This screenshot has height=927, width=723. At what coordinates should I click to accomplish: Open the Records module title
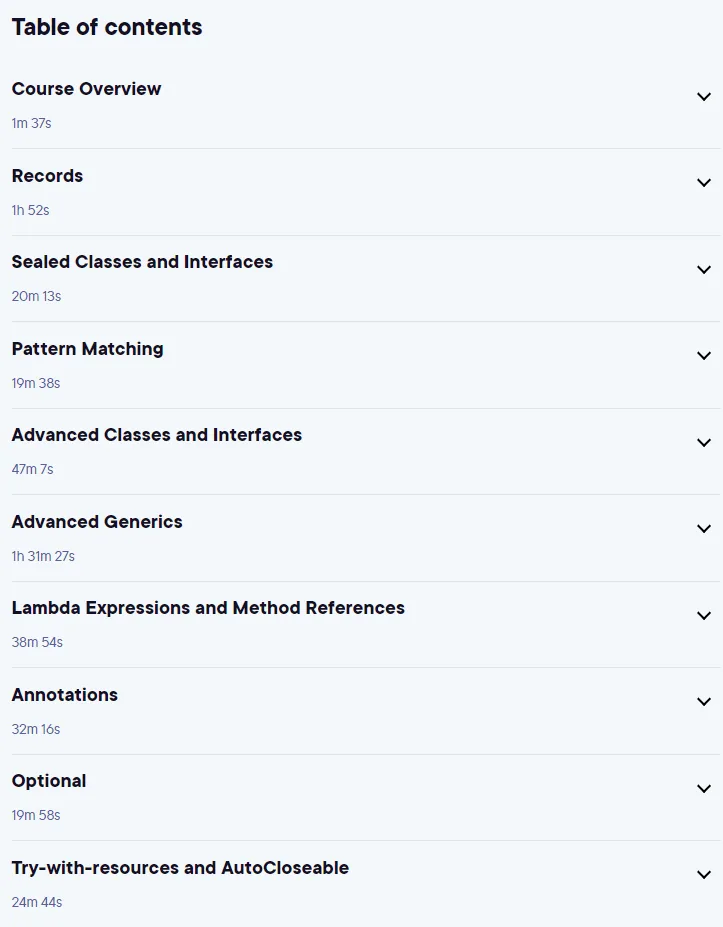(x=47, y=176)
